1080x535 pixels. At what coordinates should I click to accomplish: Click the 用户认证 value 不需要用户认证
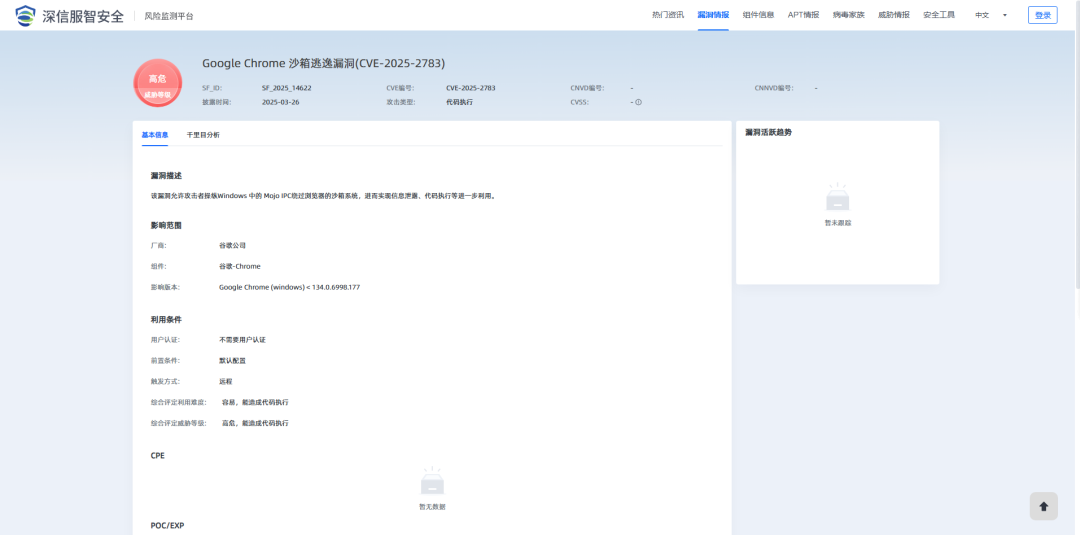[242, 339]
